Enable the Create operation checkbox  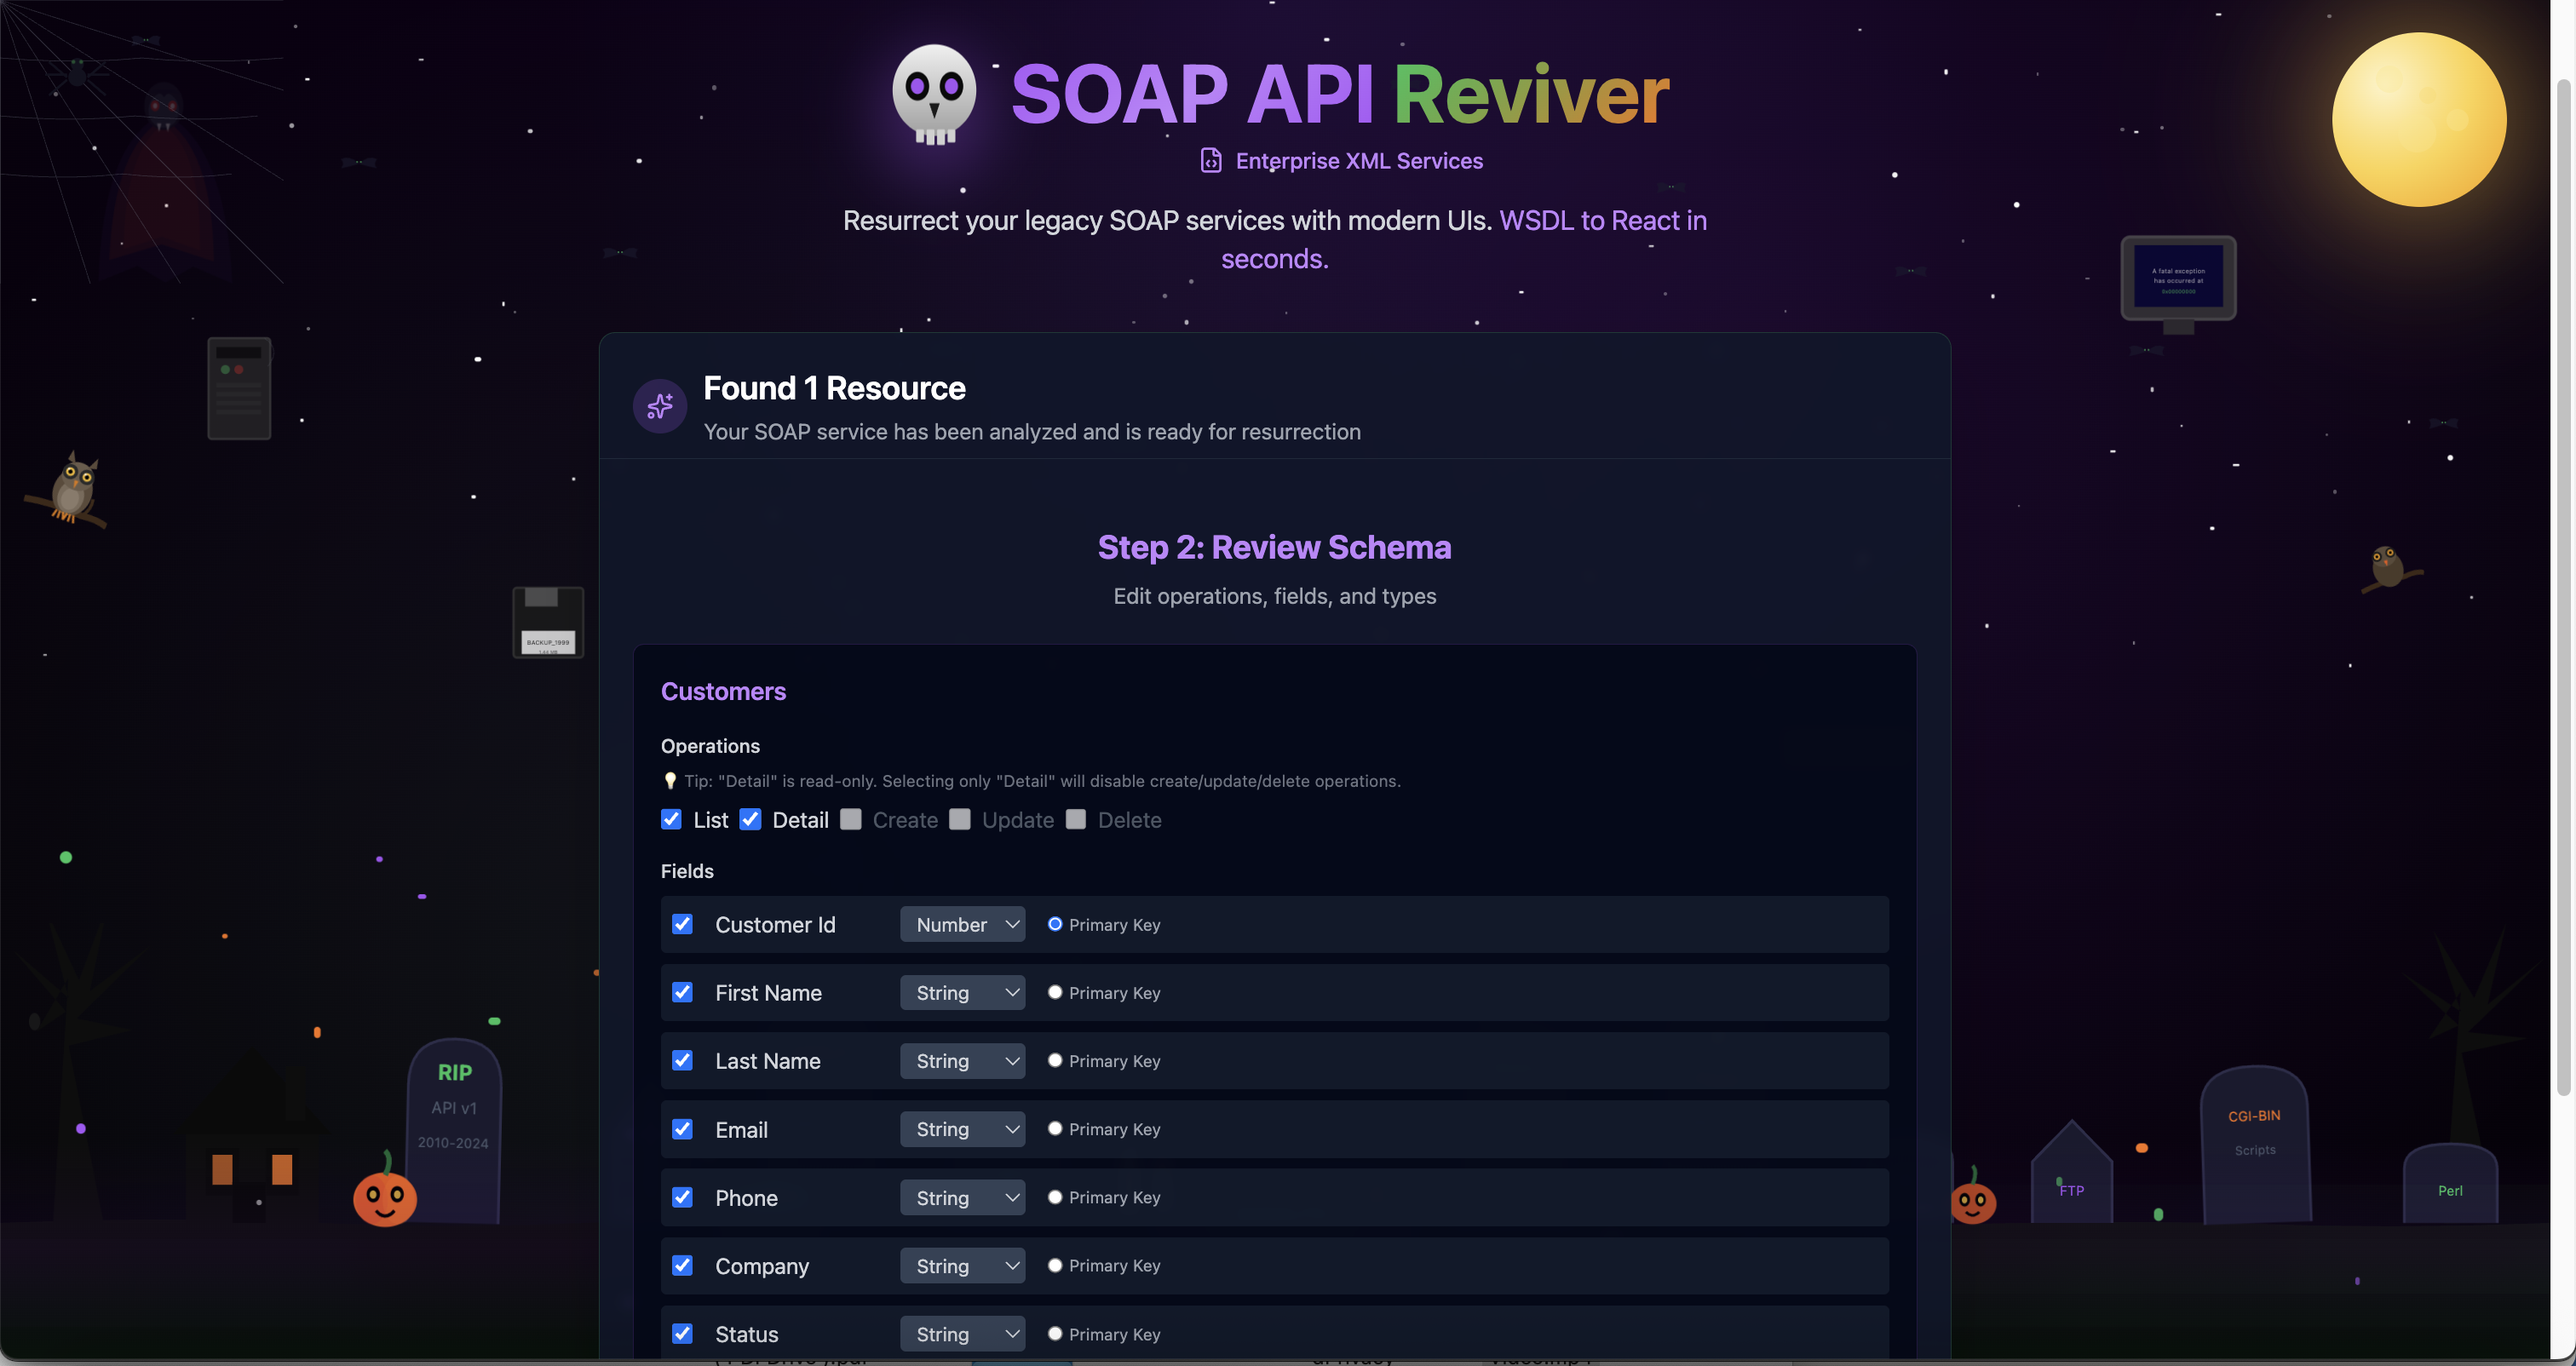[x=851, y=820]
